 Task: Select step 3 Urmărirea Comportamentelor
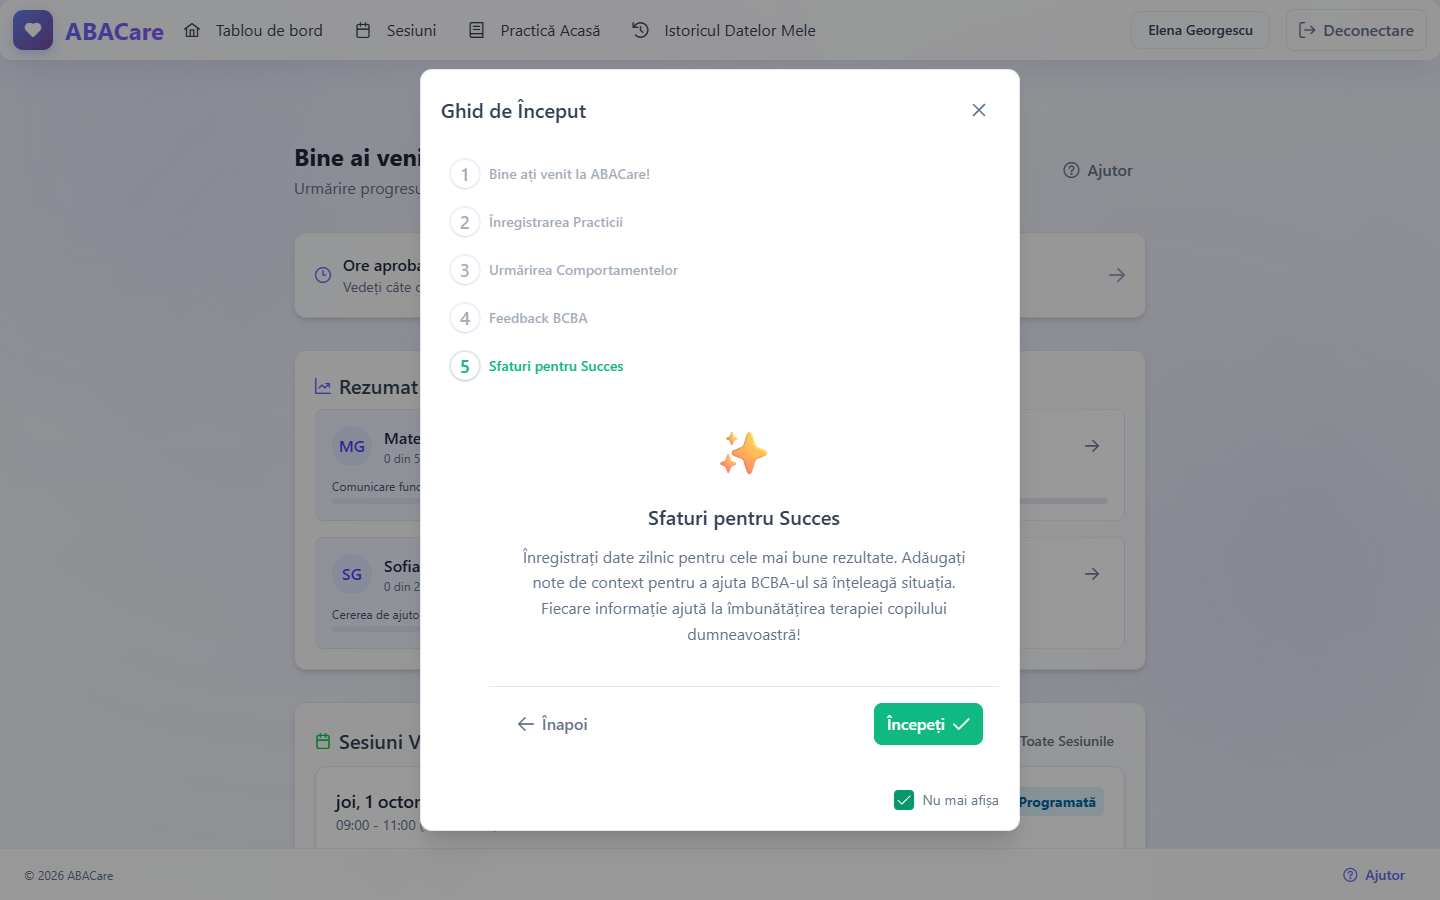[564, 270]
